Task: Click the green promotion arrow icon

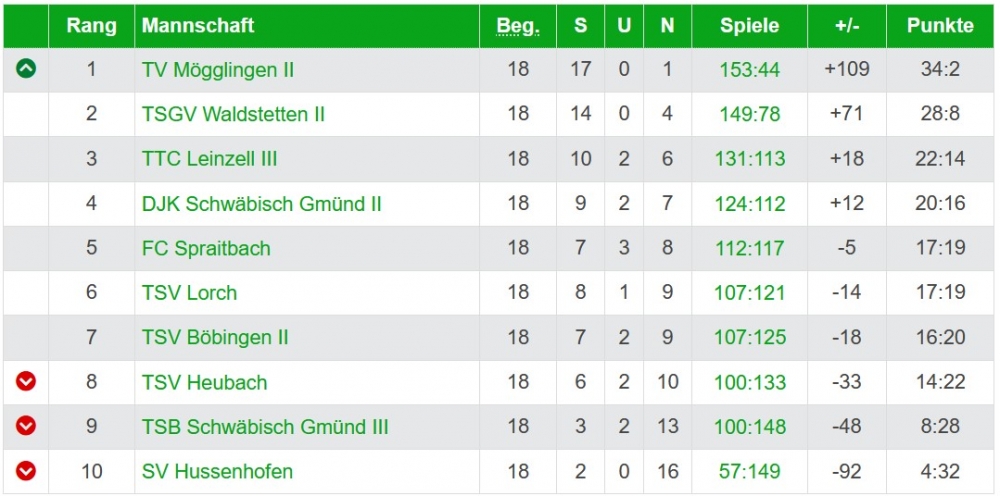Action: [x=26, y=69]
